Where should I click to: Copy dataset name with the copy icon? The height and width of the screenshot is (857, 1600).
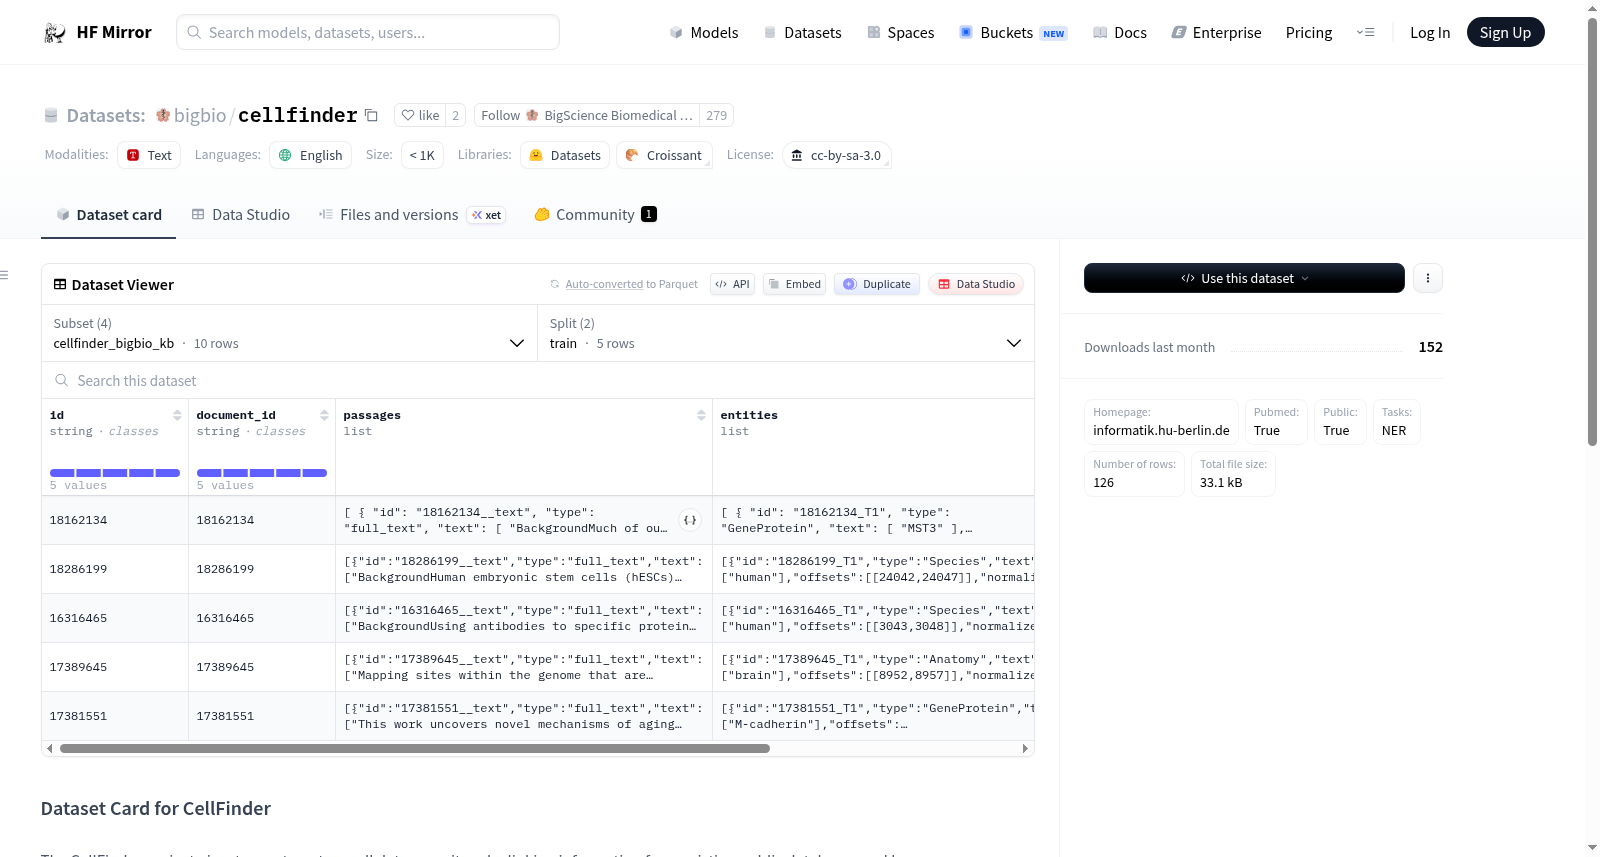(371, 115)
